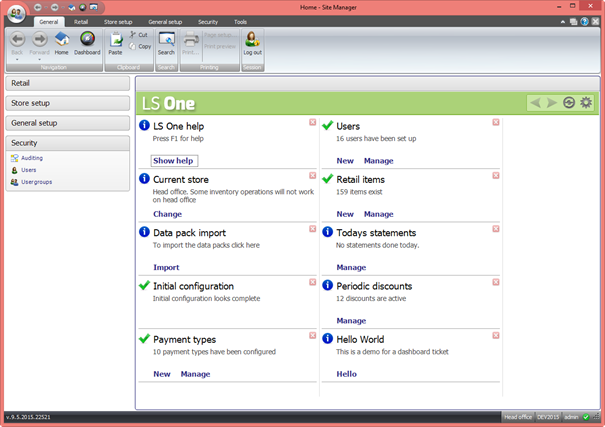Screen dimensions: 605x427
Task: Click Manage under Retail items
Action: 379,214
